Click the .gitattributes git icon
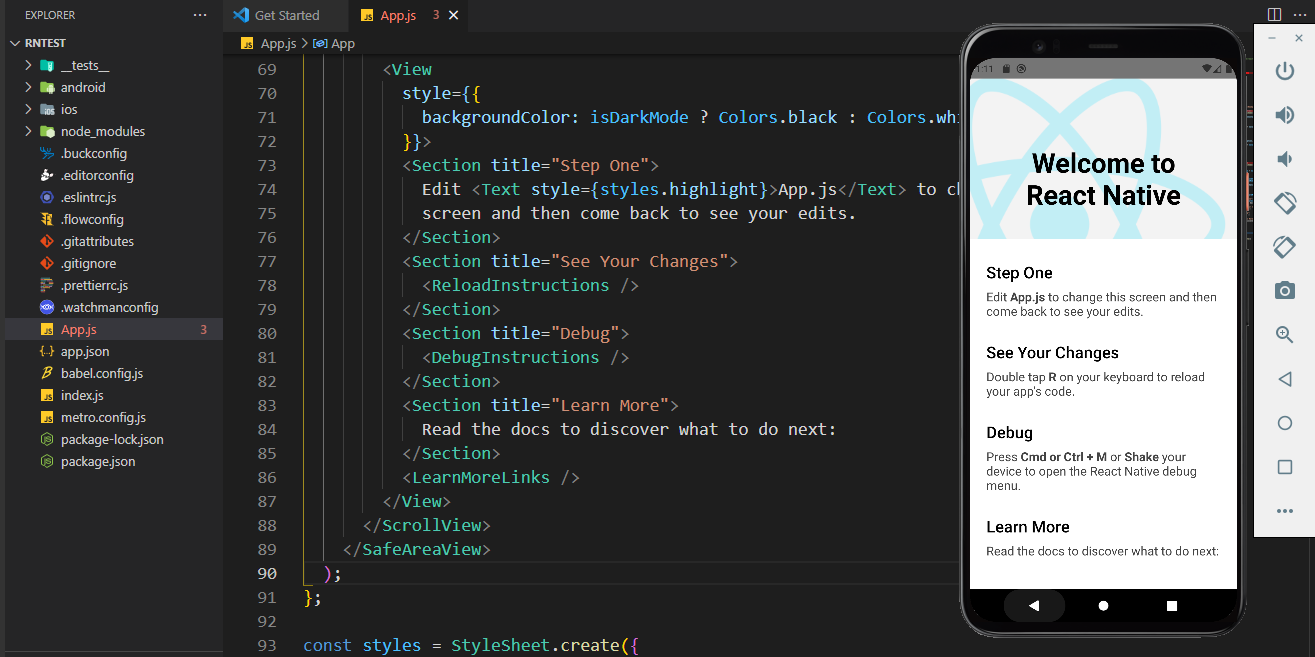Screen dimensions: 1315x657 [x=47, y=241]
